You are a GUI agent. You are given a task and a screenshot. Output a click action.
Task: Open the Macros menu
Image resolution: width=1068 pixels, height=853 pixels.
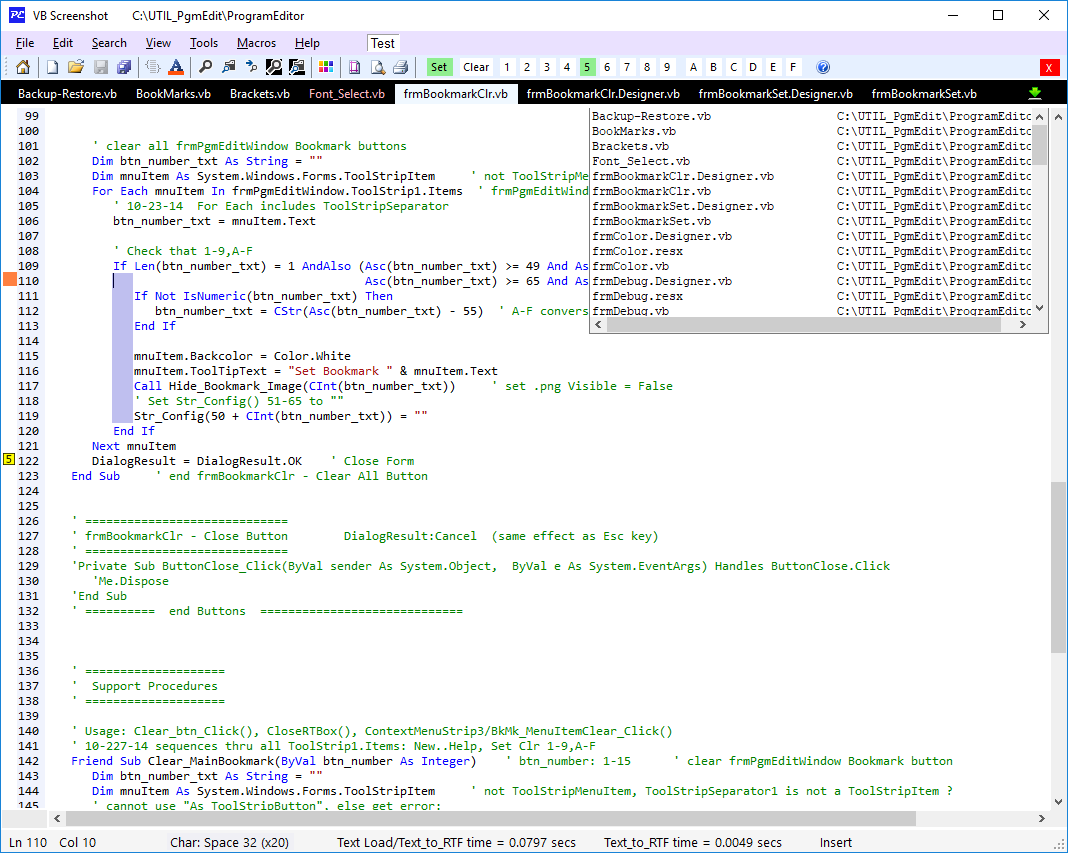[256, 43]
